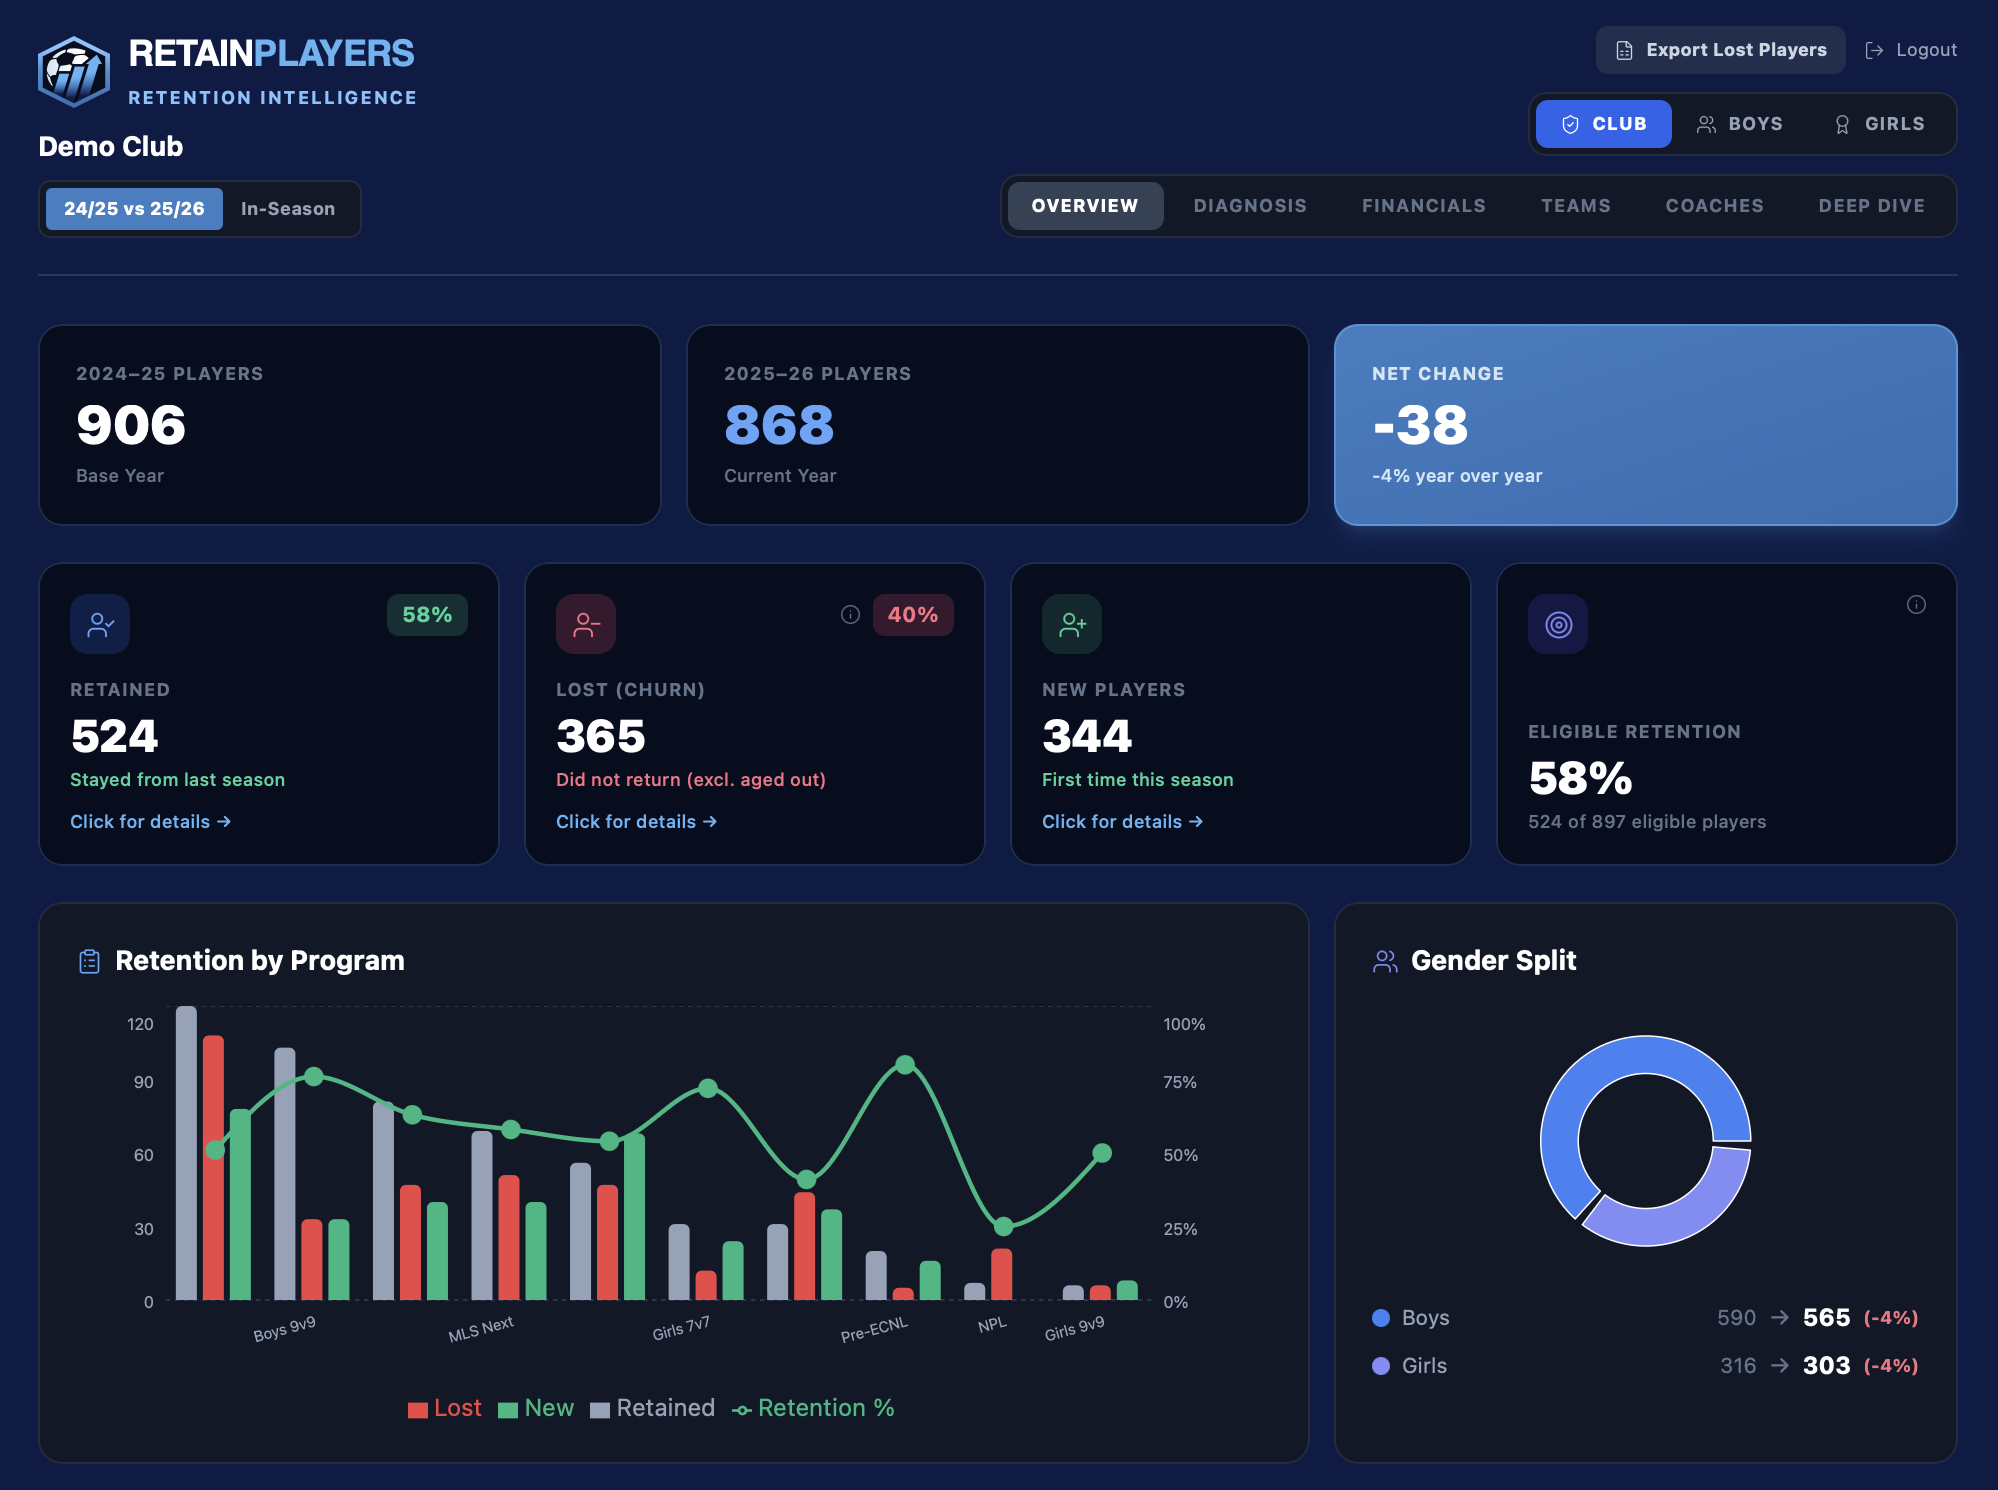The image size is (1998, 1490).
Task: Expand lost players via Click for details
Action: tap(636, 822)
